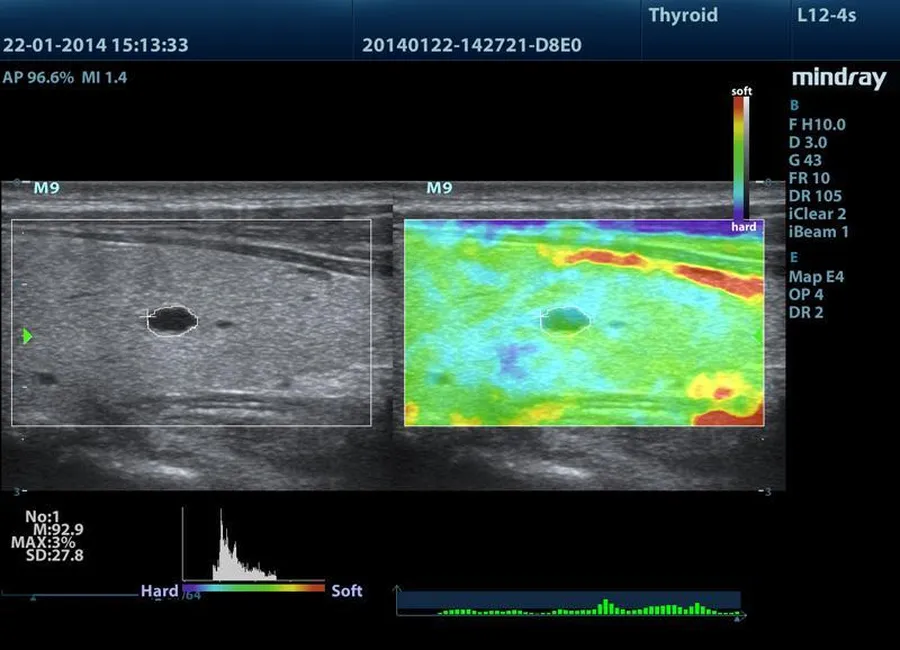Select the L12-4s probe label
The height and width of the screenshot is (650, 900).
coord(826,15)
